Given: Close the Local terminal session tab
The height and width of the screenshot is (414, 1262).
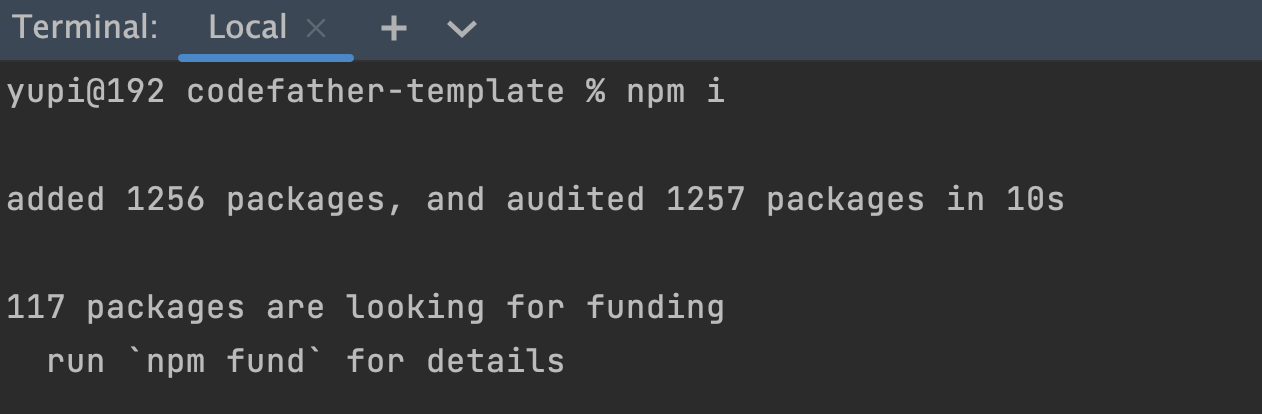Looking at the screenshot, I should (316, 29).
